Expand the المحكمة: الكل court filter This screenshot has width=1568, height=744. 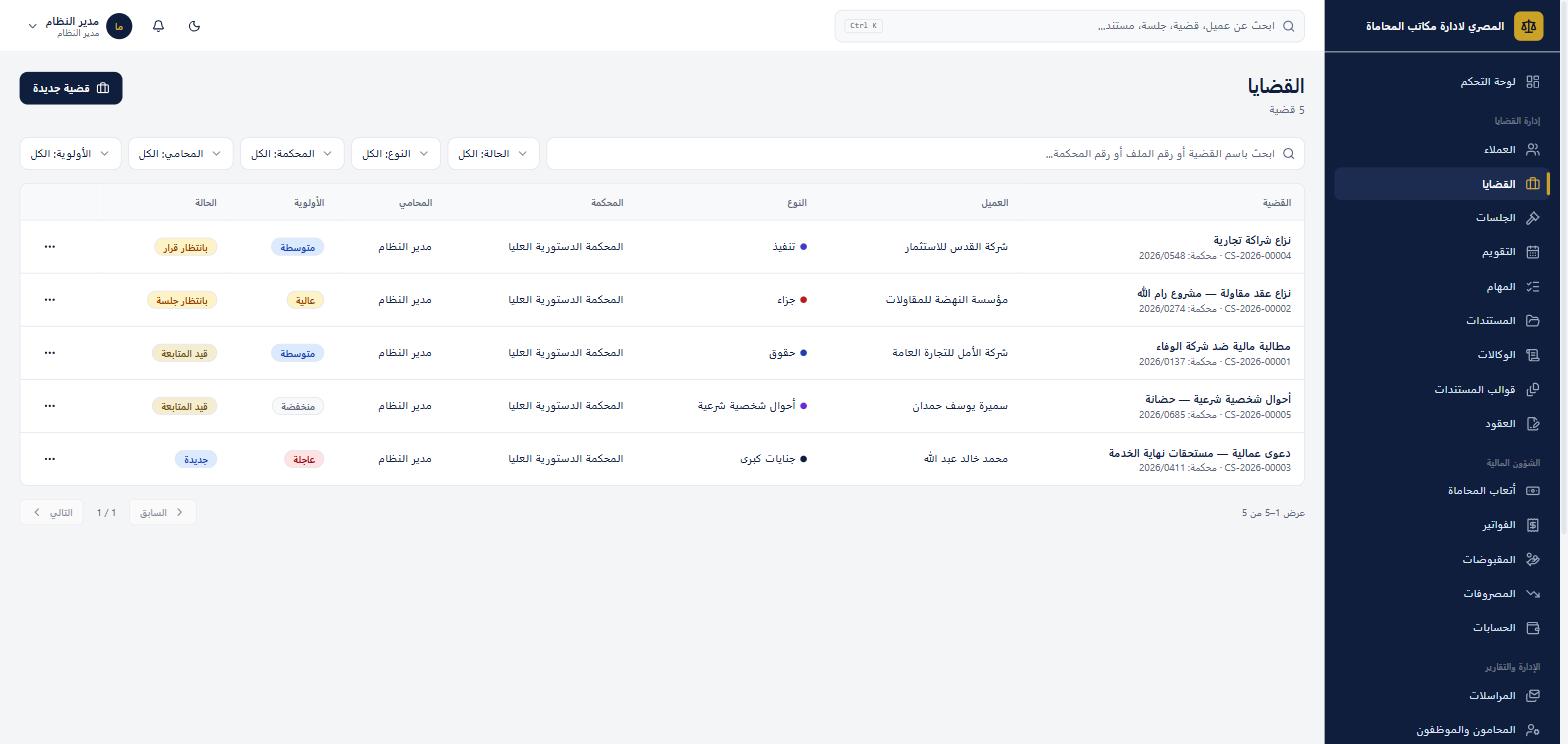292,154
